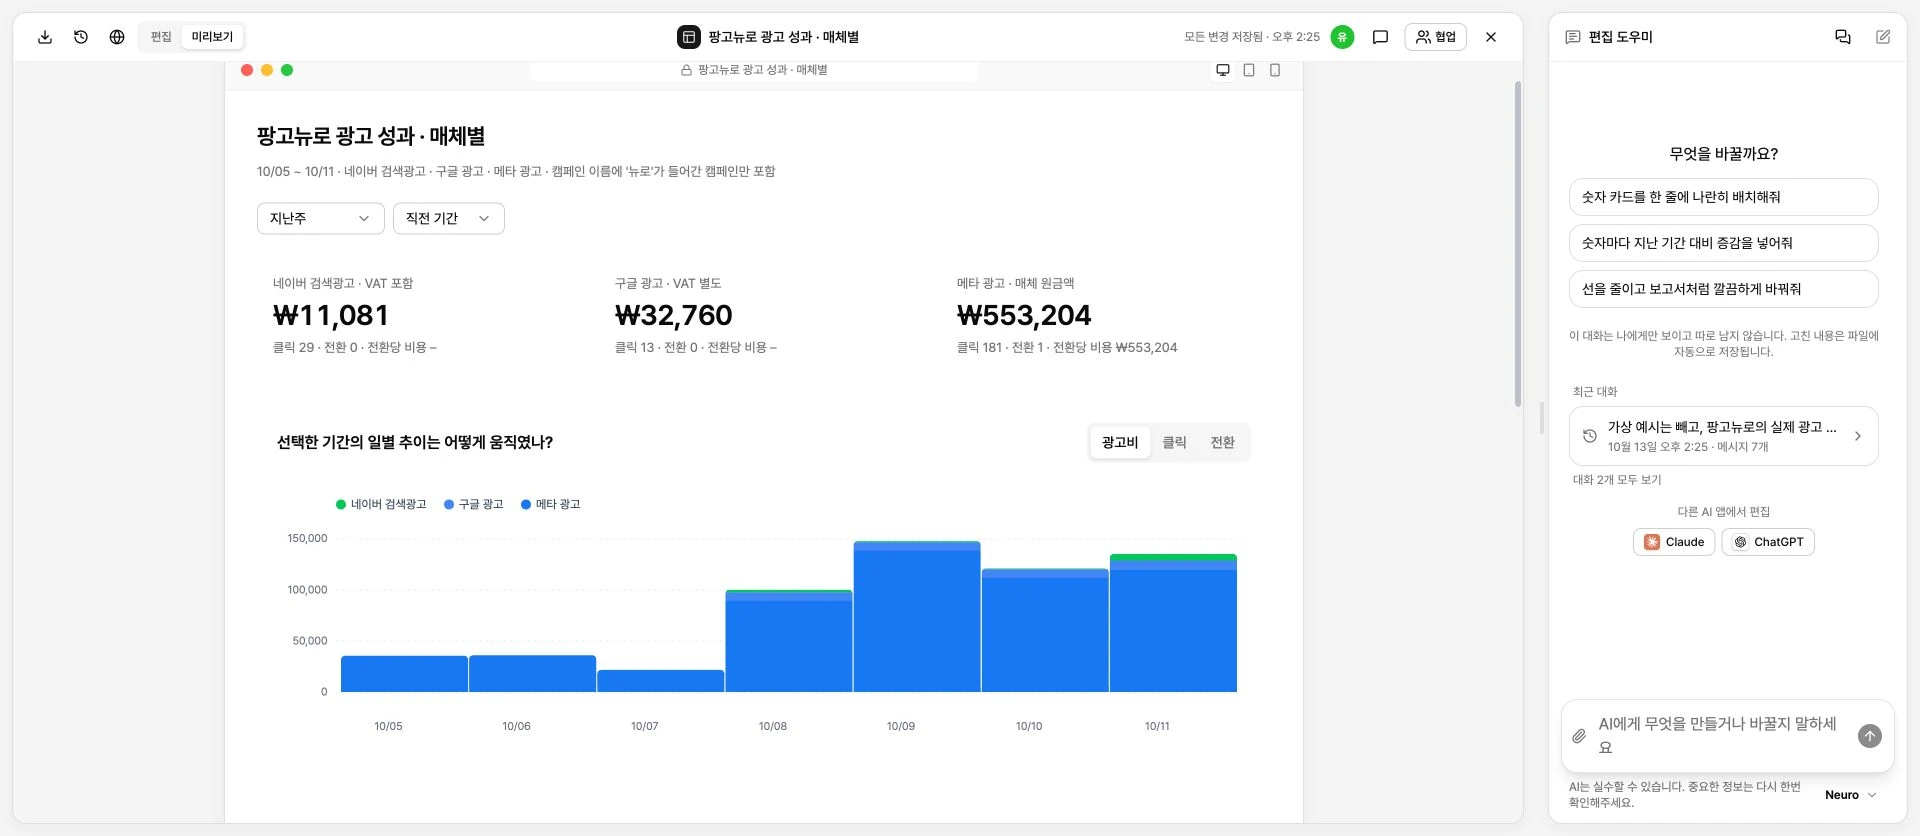Screen dimensions: 1920x836
Task: Toggle the 메타 광고 legend series
Action: point(551,505)
